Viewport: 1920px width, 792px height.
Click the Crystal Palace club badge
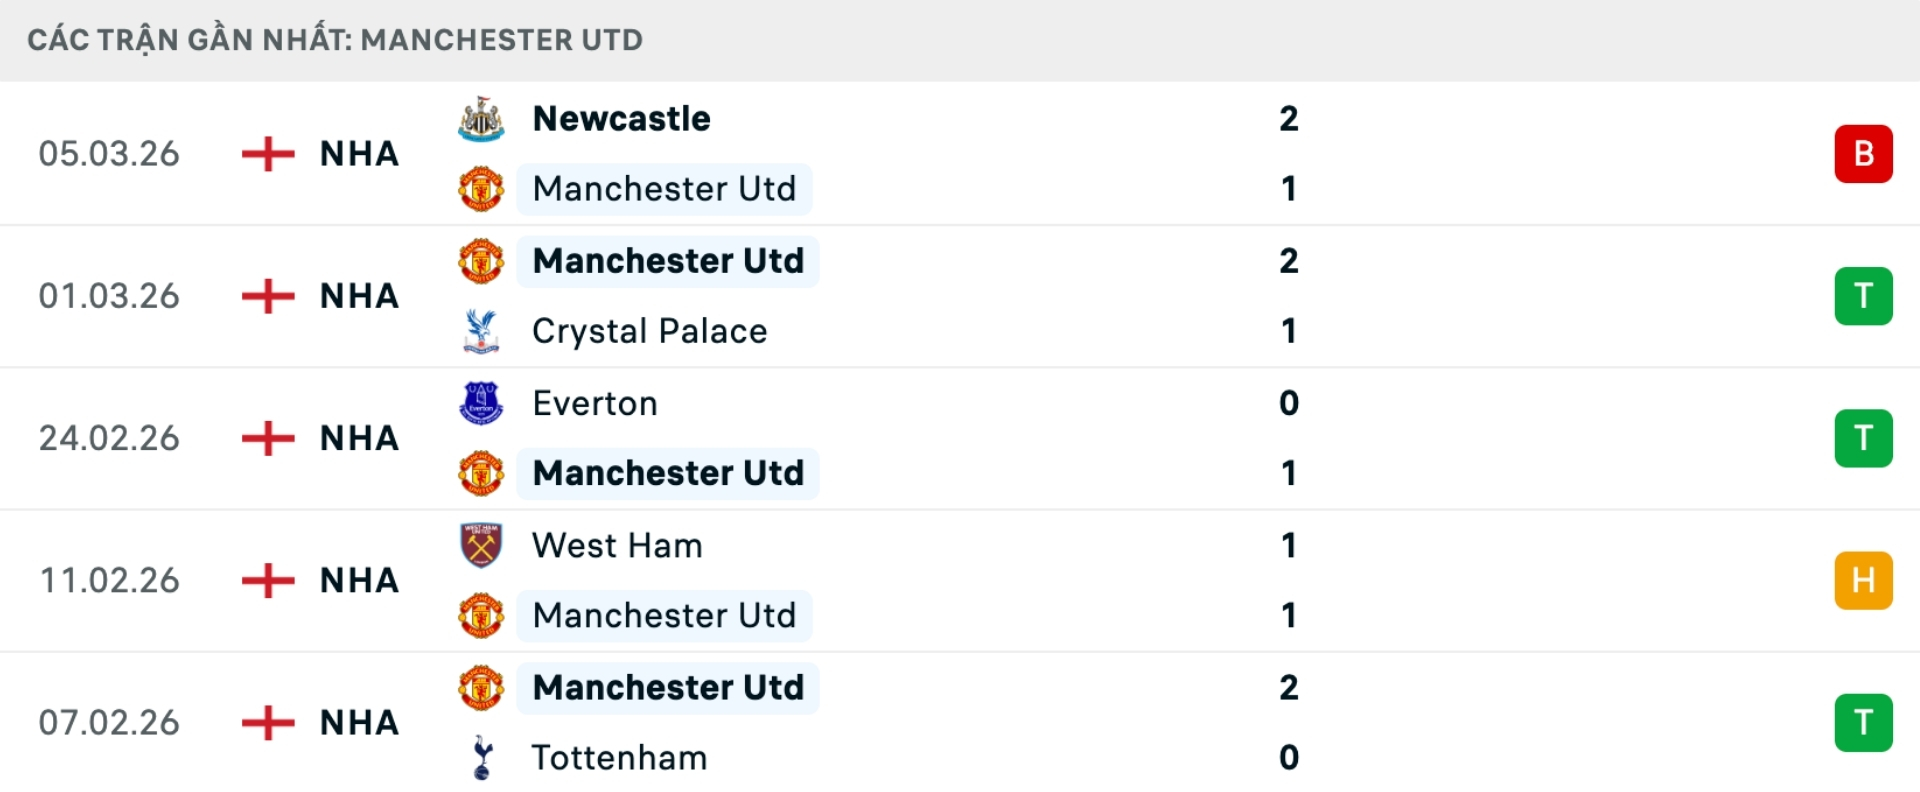tap(481, 331)
